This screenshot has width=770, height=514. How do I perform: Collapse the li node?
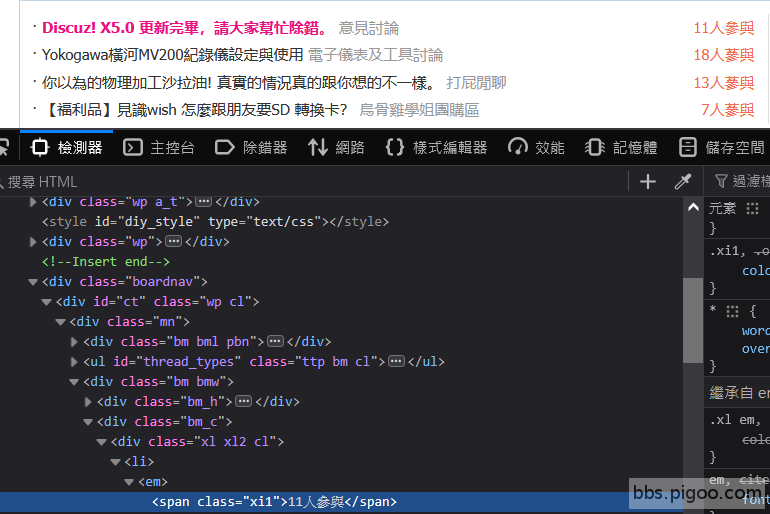click(115, 462)
